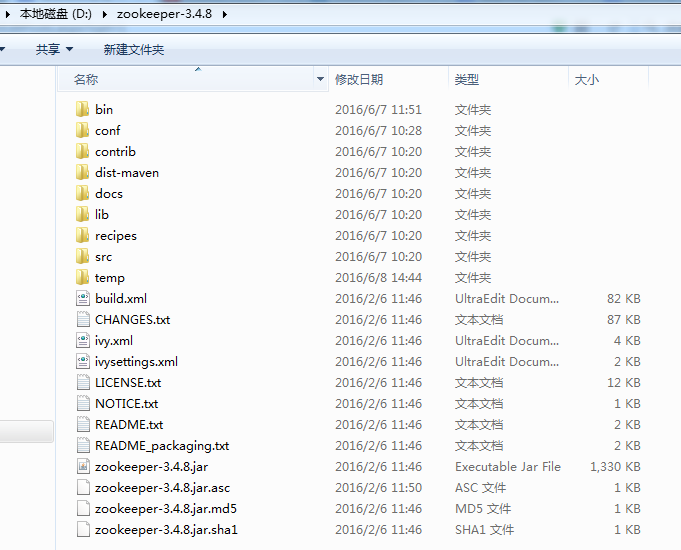
Task: Select the folder name dist-maven
Action: (127, 172)
